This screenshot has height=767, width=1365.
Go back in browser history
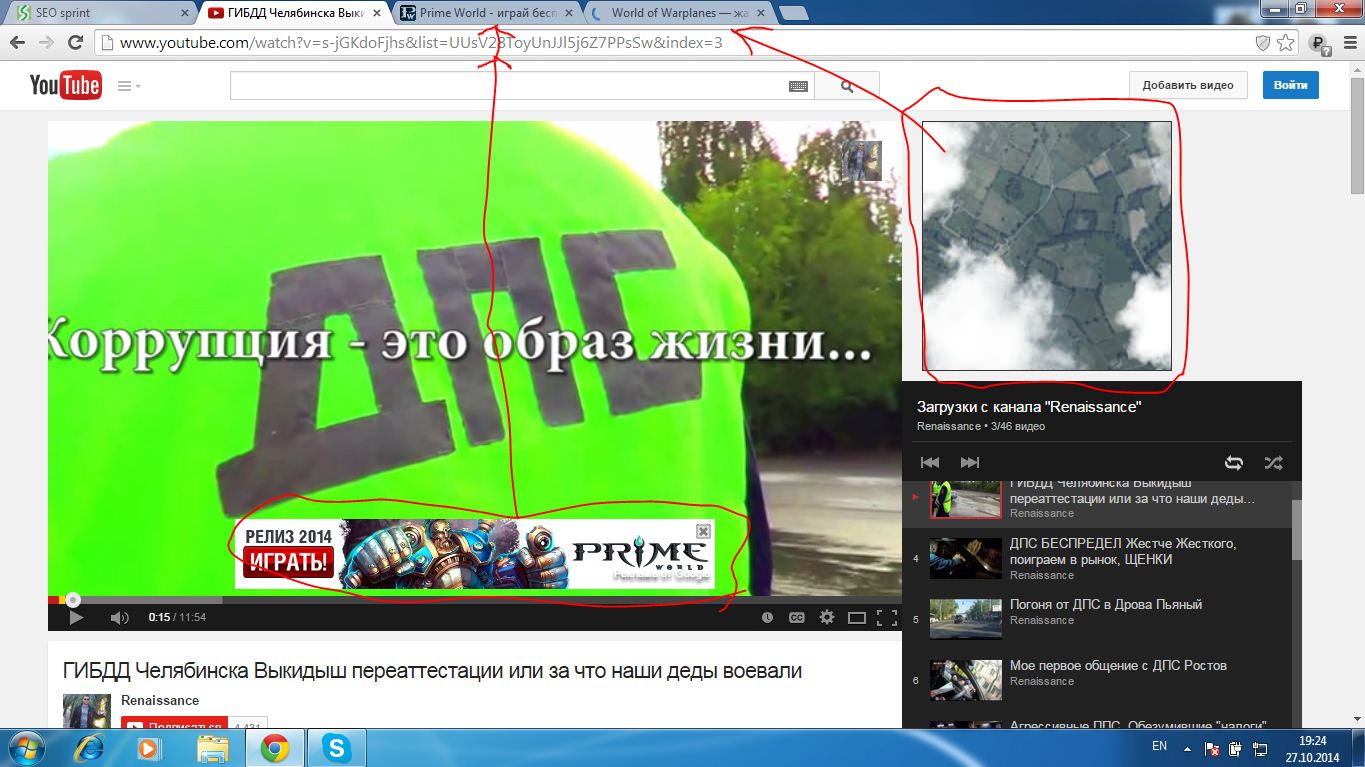17,43
